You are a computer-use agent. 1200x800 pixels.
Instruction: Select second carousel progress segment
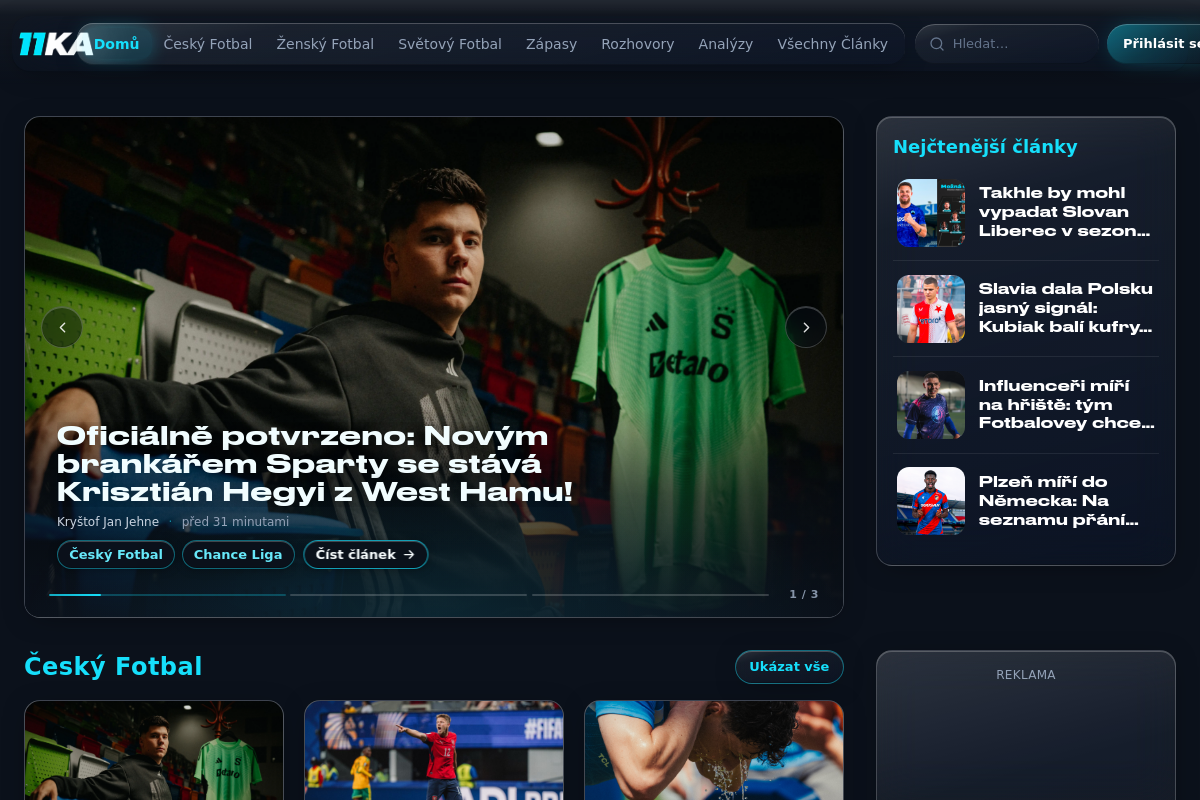coord(408,595)
